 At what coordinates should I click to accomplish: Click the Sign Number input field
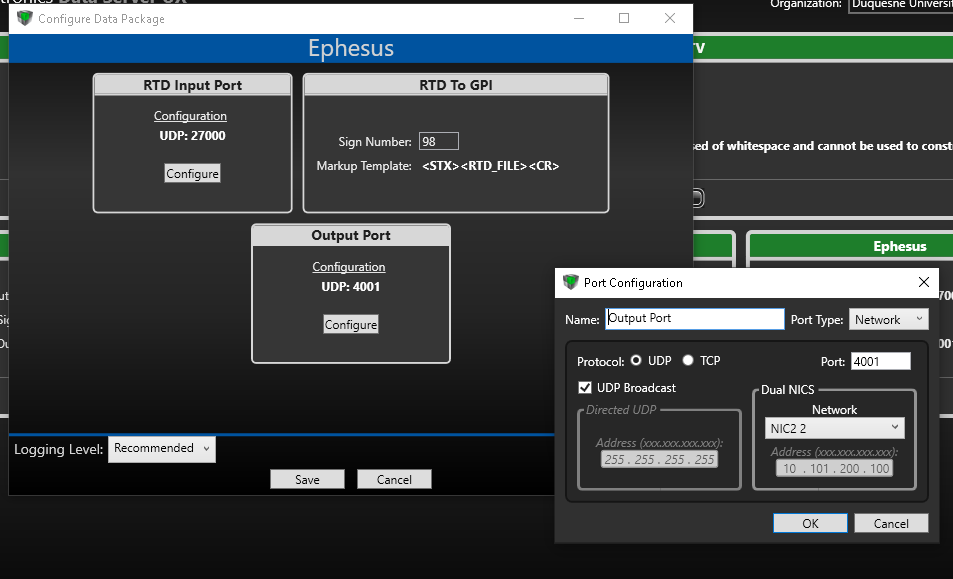[x=438, y=142]
